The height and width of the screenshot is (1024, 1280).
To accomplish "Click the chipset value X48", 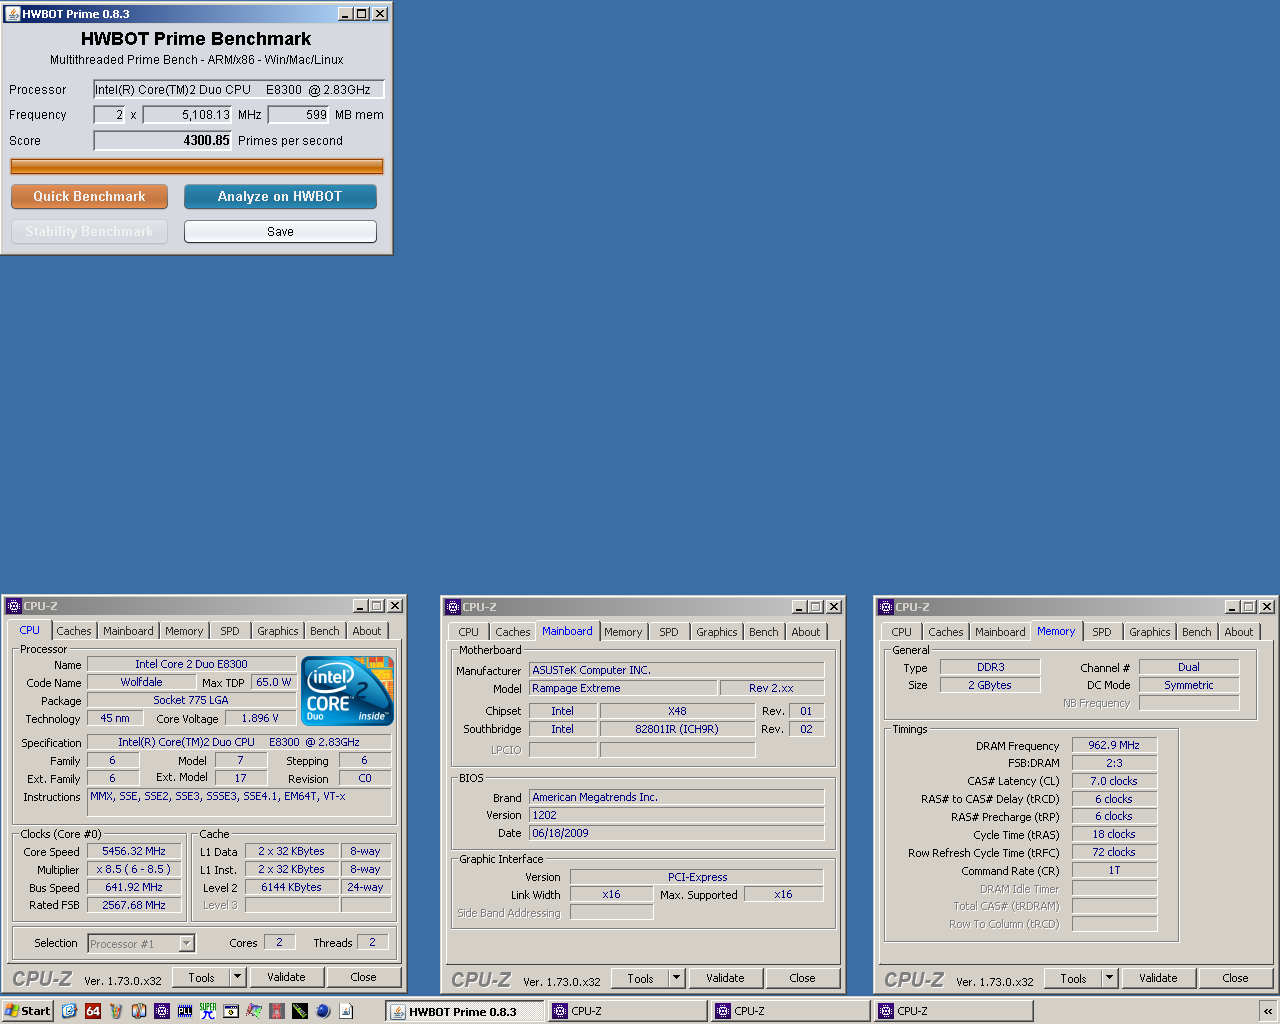I will (677, 711).
